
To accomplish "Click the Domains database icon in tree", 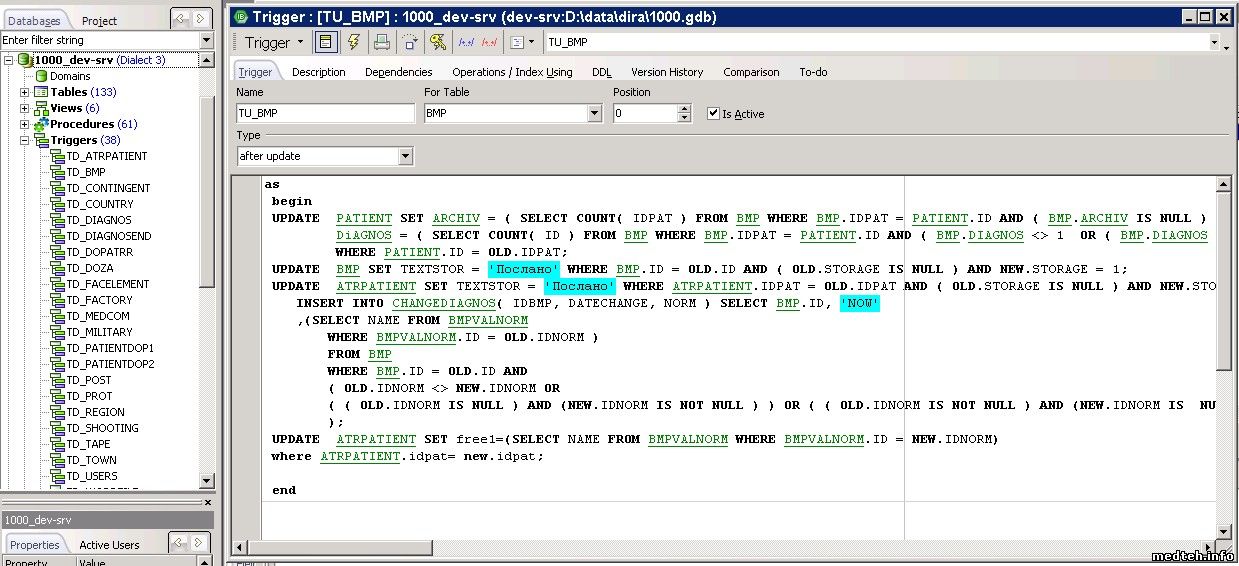I will (x=41, y=76).
